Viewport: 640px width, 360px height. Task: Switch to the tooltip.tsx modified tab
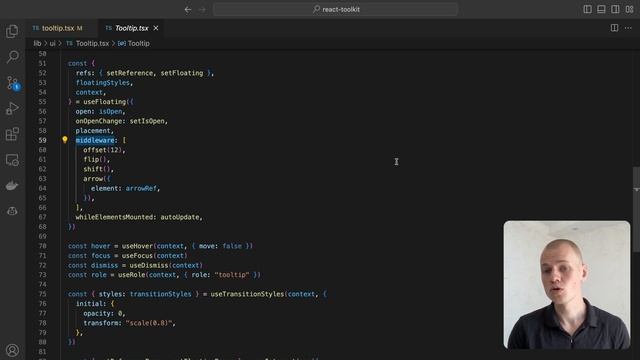(61, 28)
